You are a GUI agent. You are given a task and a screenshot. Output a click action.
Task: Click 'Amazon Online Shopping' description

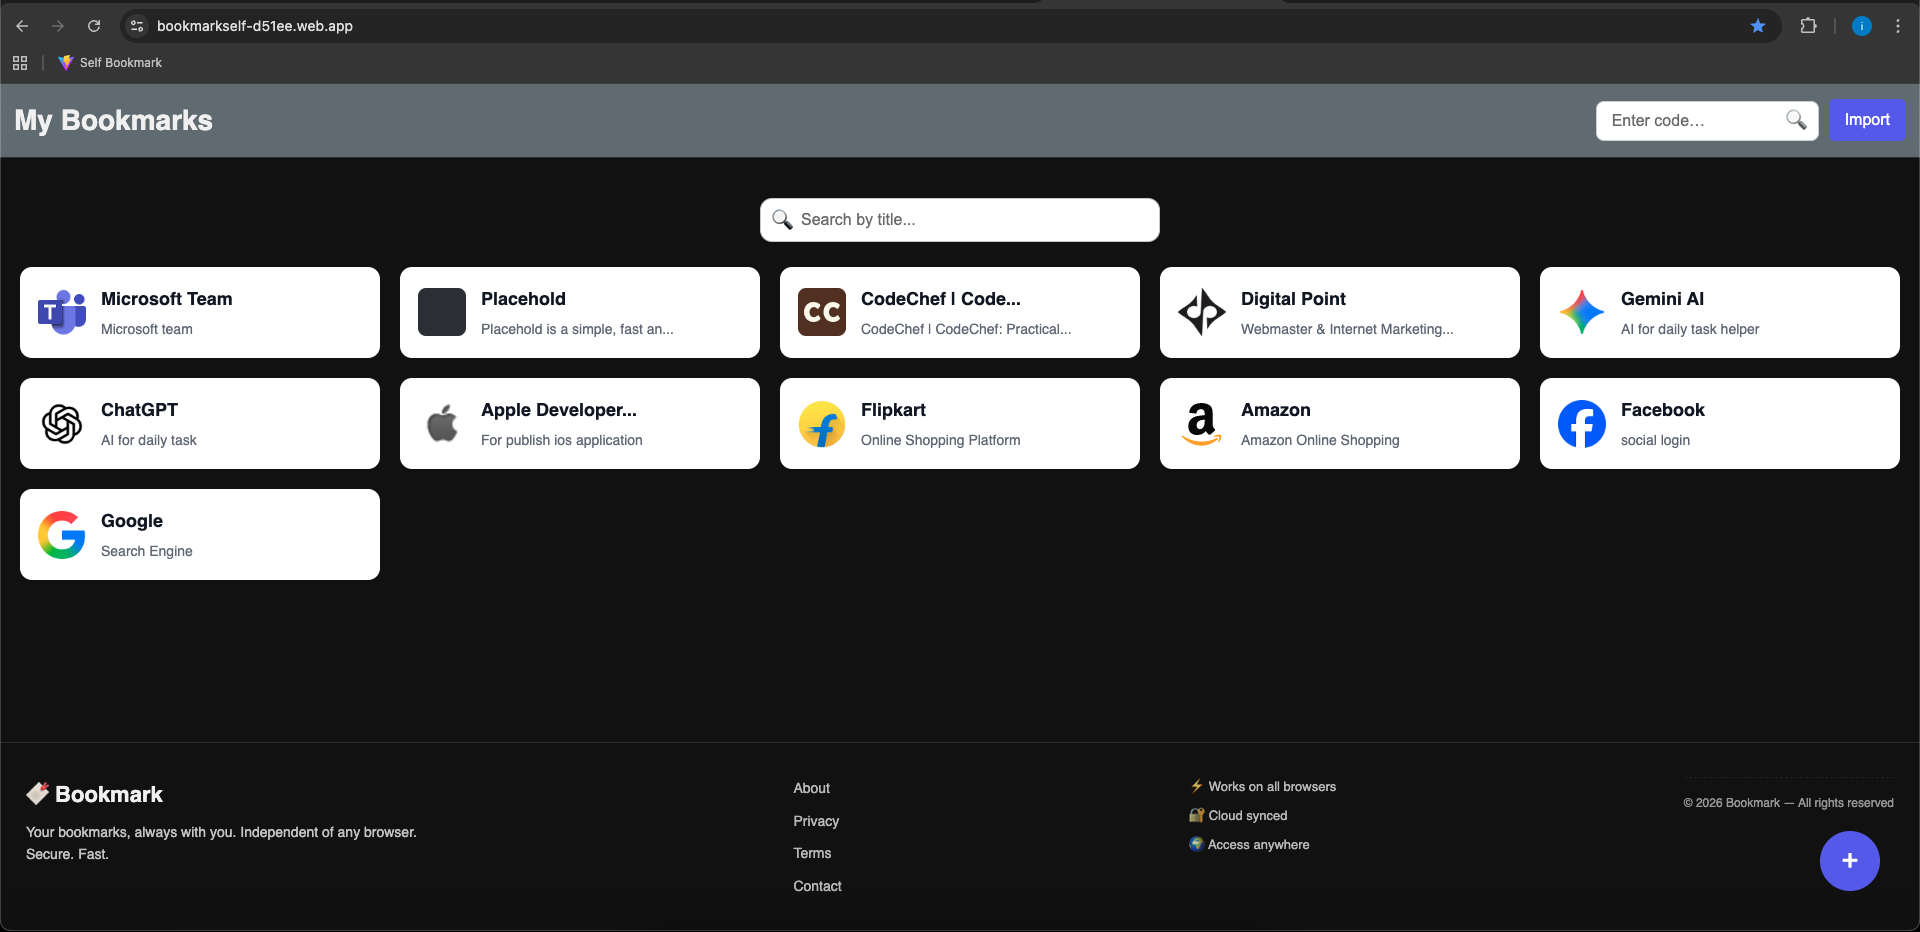pyautogui.click(x=1320, y=440)
